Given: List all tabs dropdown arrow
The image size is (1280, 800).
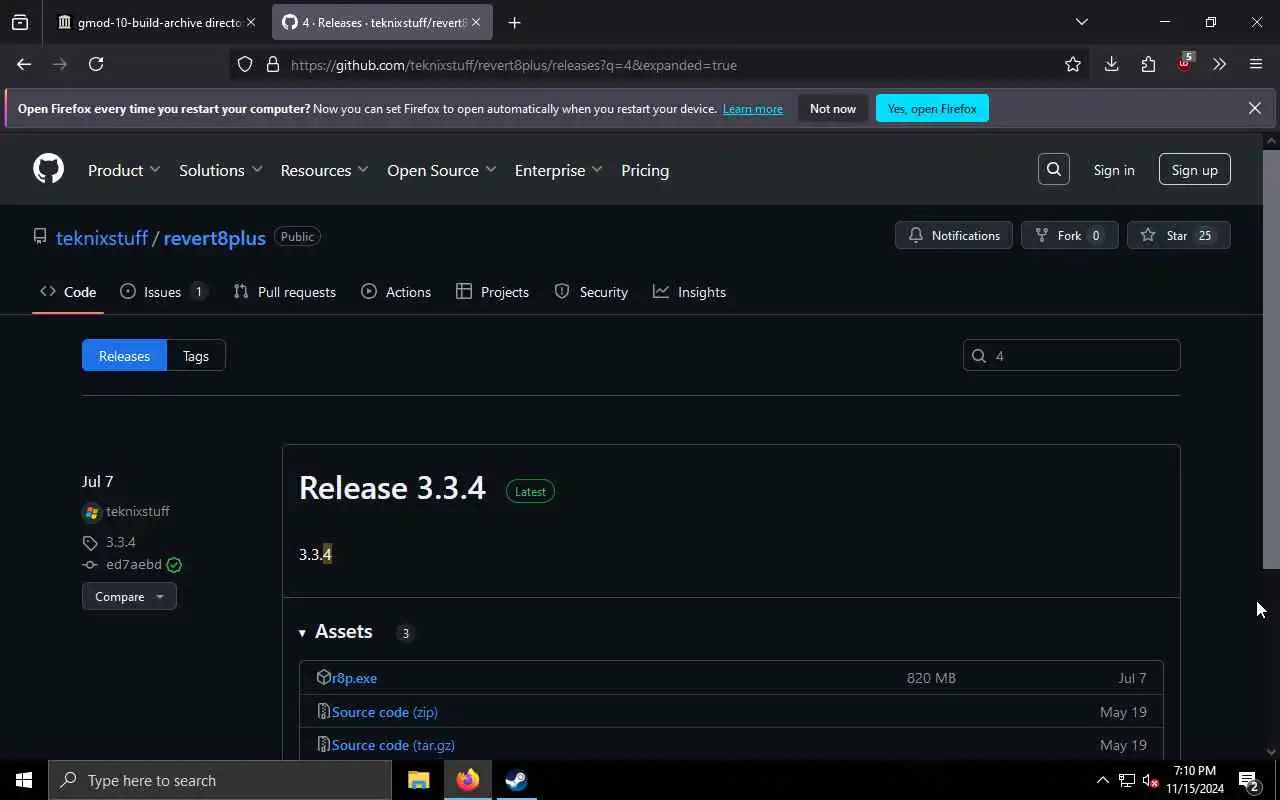Looking at the screenshot, I should tap(1081, 22).
